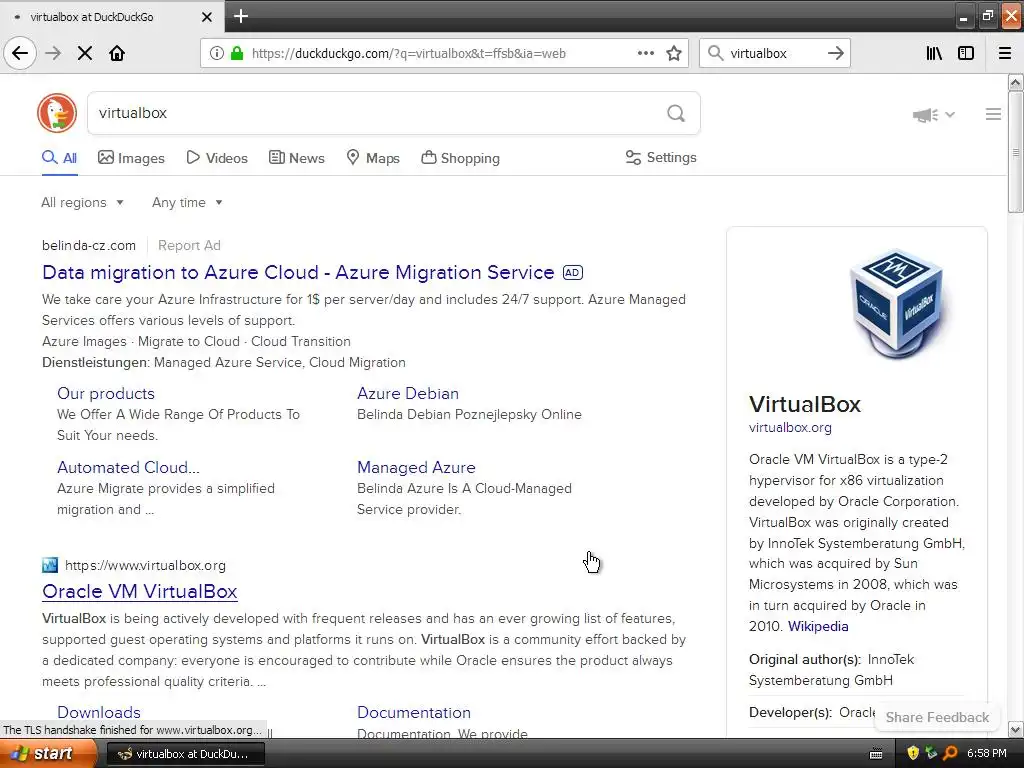Screen dimensions: 1024x768
Task: Open page actions three-dot menu
Action: (645, 53)
